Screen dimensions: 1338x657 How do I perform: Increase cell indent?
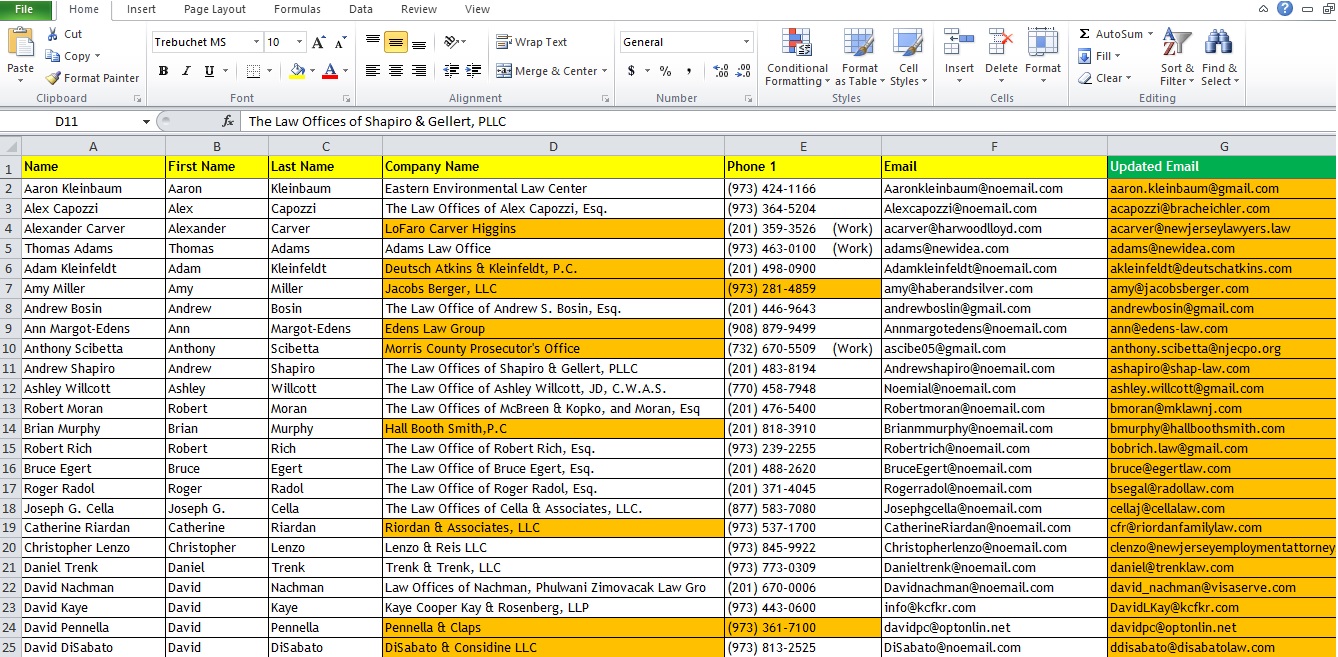click(473, 71)
